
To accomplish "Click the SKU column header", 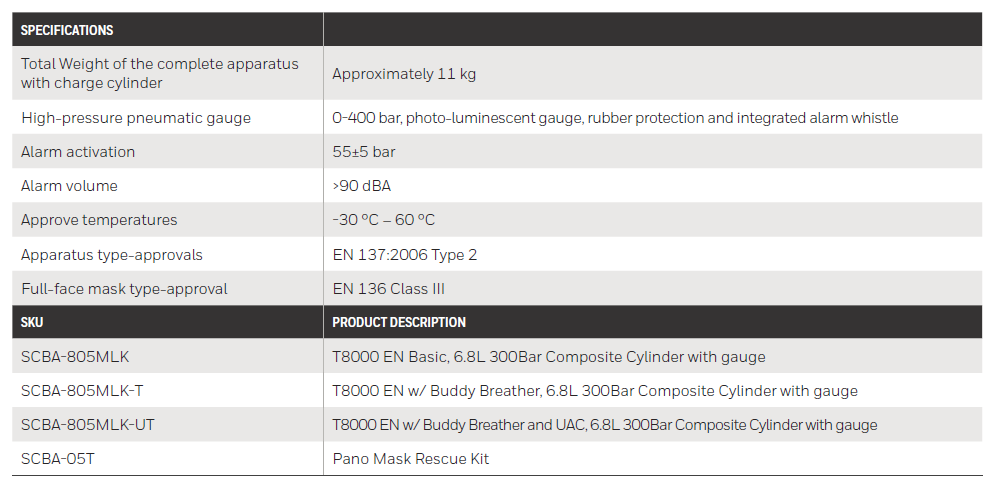I will (x=32, y=323).
